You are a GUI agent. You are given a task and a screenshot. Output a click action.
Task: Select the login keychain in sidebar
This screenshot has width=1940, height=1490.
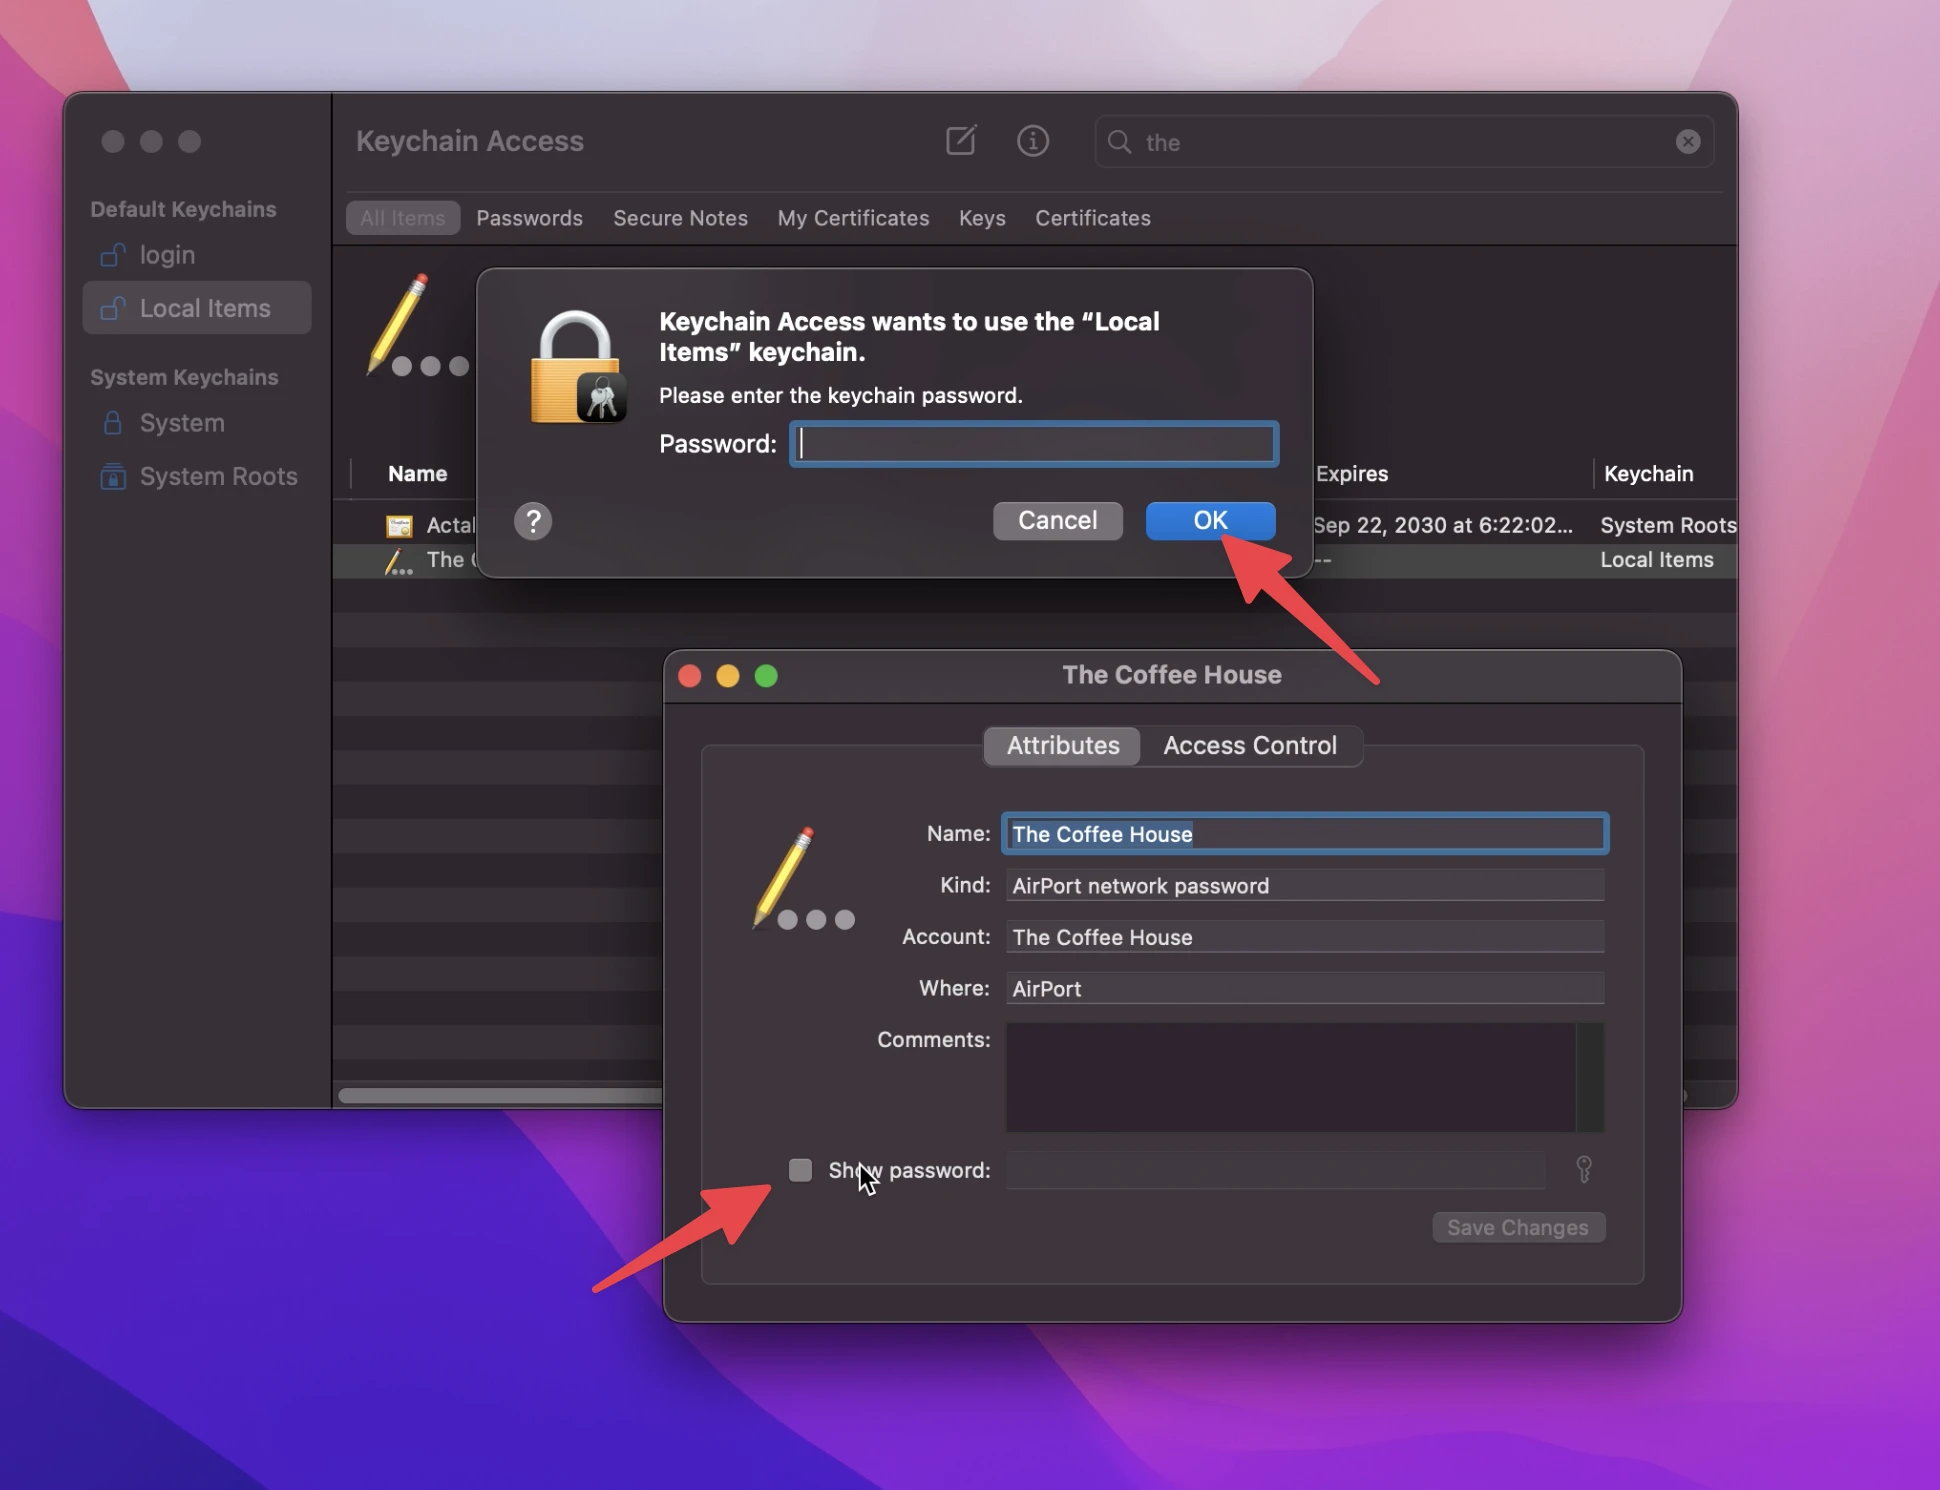pos(197,255)
